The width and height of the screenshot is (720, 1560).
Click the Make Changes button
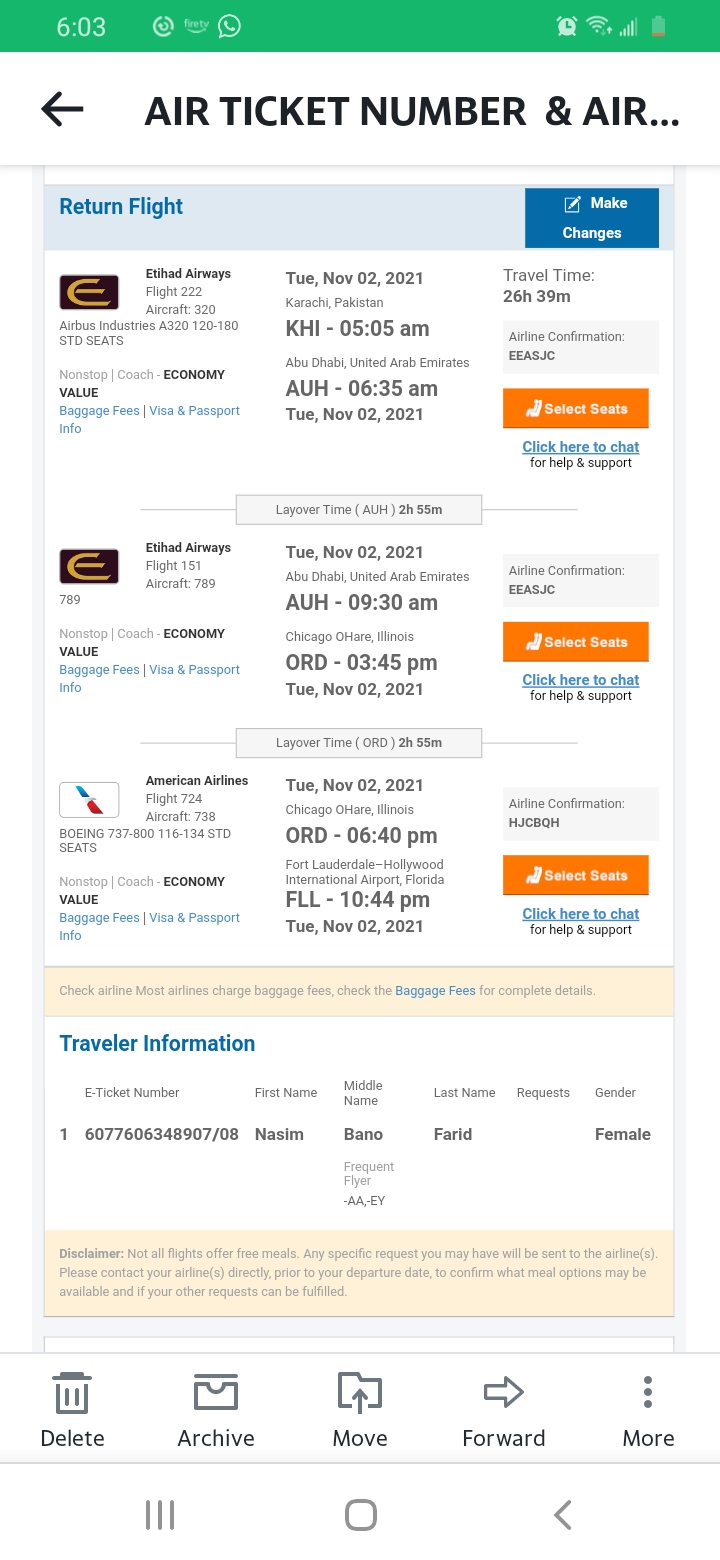592,218
